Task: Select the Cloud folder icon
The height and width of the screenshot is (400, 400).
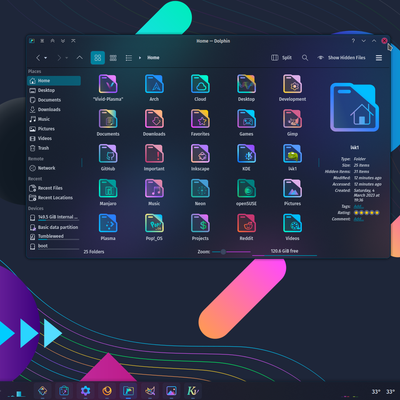Action: click(x=200, y=84)
